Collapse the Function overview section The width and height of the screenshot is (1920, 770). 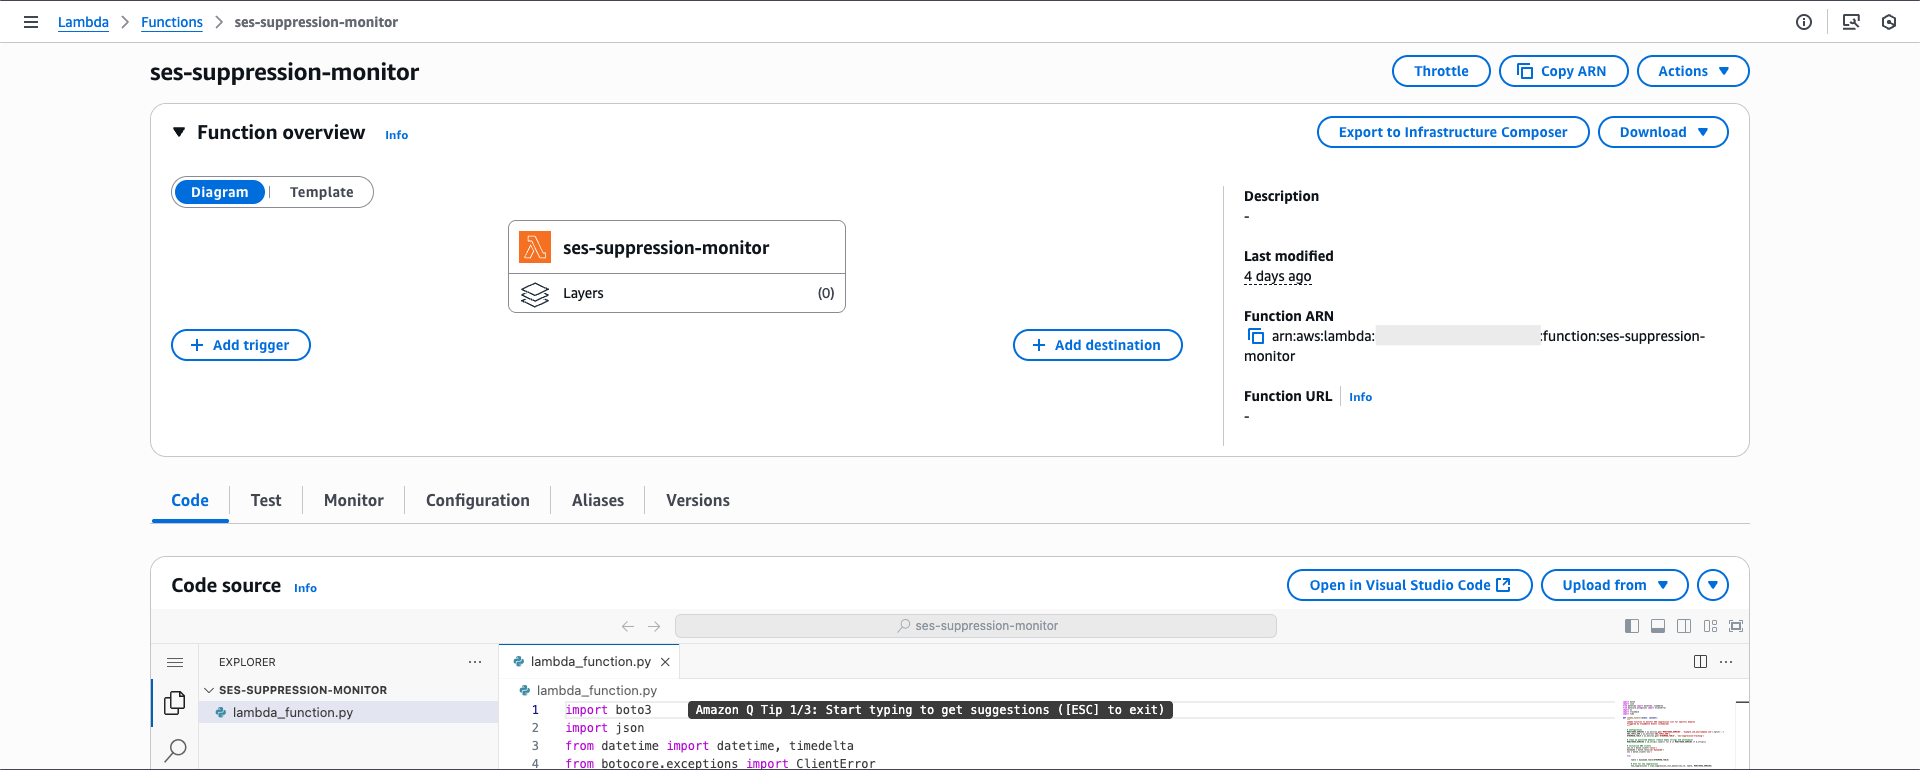(x=179, y=132)
